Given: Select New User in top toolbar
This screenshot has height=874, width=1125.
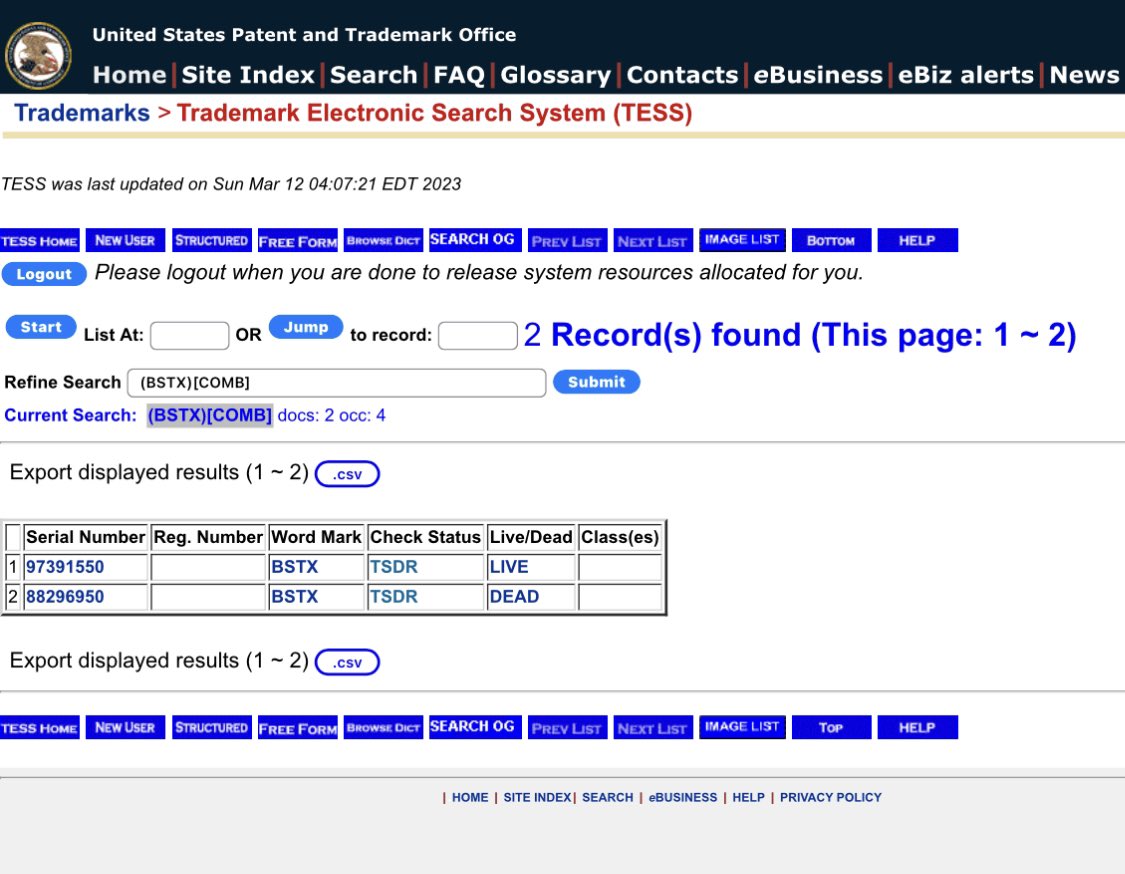Looking at the screenshot, I should [x=125, y=240].
